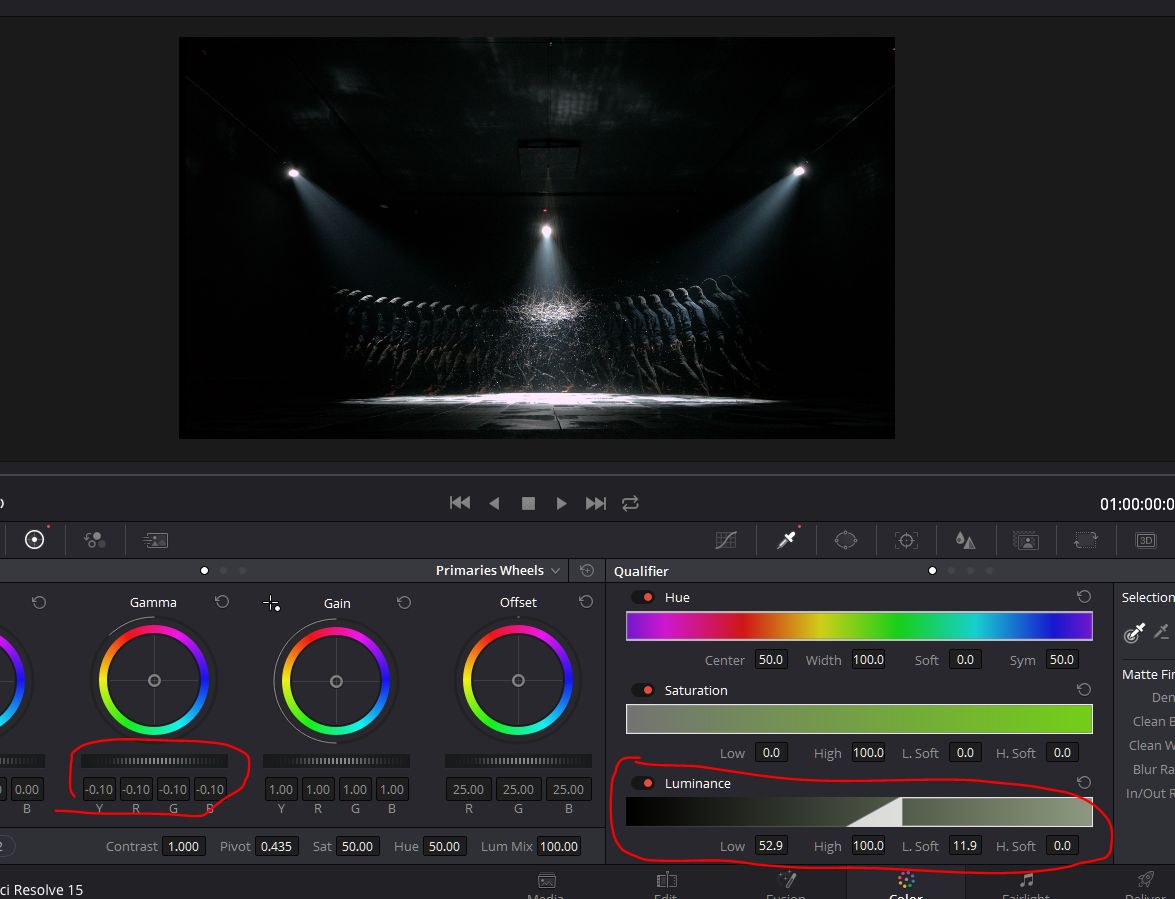Reset the Saturation qualifier
Screen dimensions: 1175x899
click(1084, 689)
